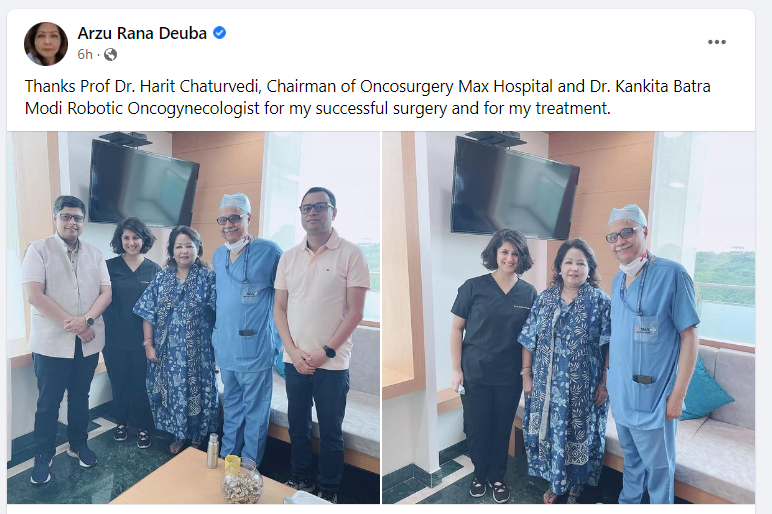Viewport: 772px width, 514px height.
Task: Click the glass bowl on the table
Action: tap(242, 480)
